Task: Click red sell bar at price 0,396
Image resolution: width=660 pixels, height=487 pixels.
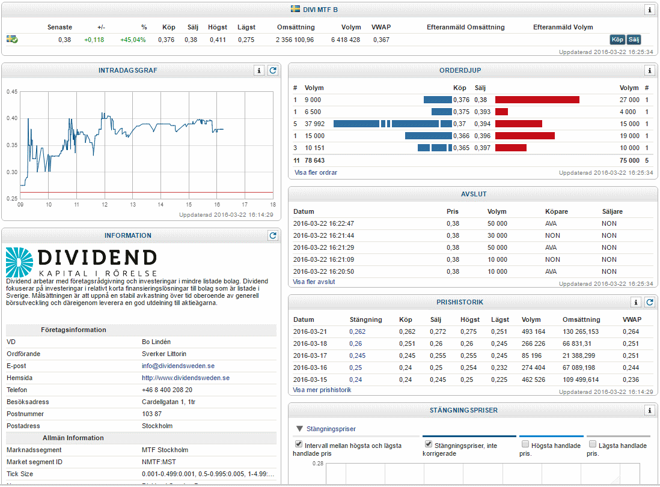Action: [x=525, y=136]
